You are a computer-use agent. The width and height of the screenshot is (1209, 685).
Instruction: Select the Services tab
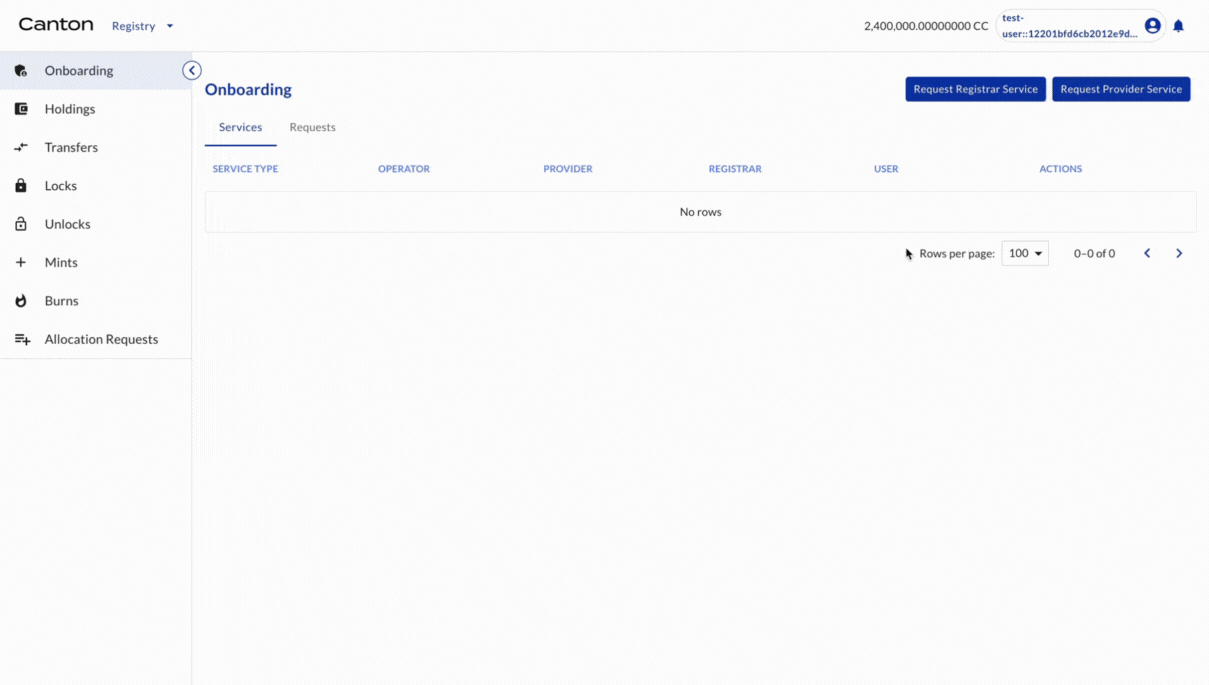[240, 127]
